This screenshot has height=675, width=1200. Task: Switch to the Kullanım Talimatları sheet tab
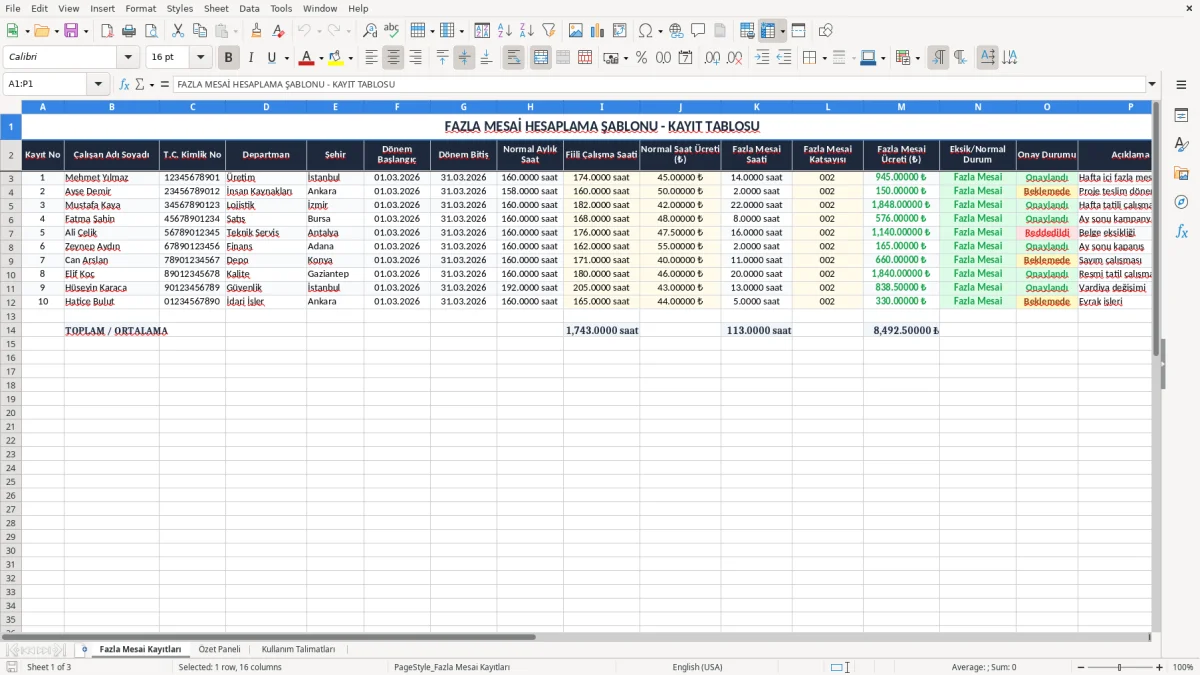coord(298,649)
